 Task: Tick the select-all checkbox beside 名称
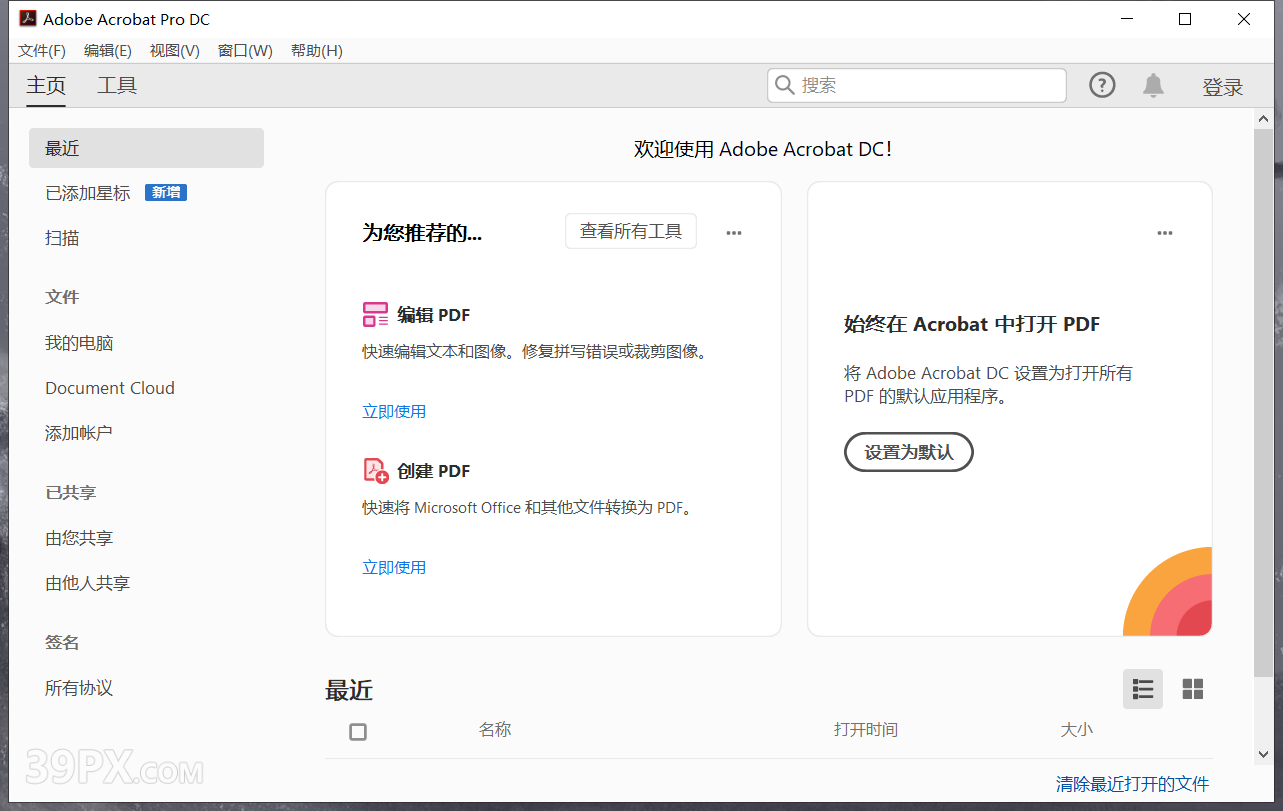[x=358, y=732]
